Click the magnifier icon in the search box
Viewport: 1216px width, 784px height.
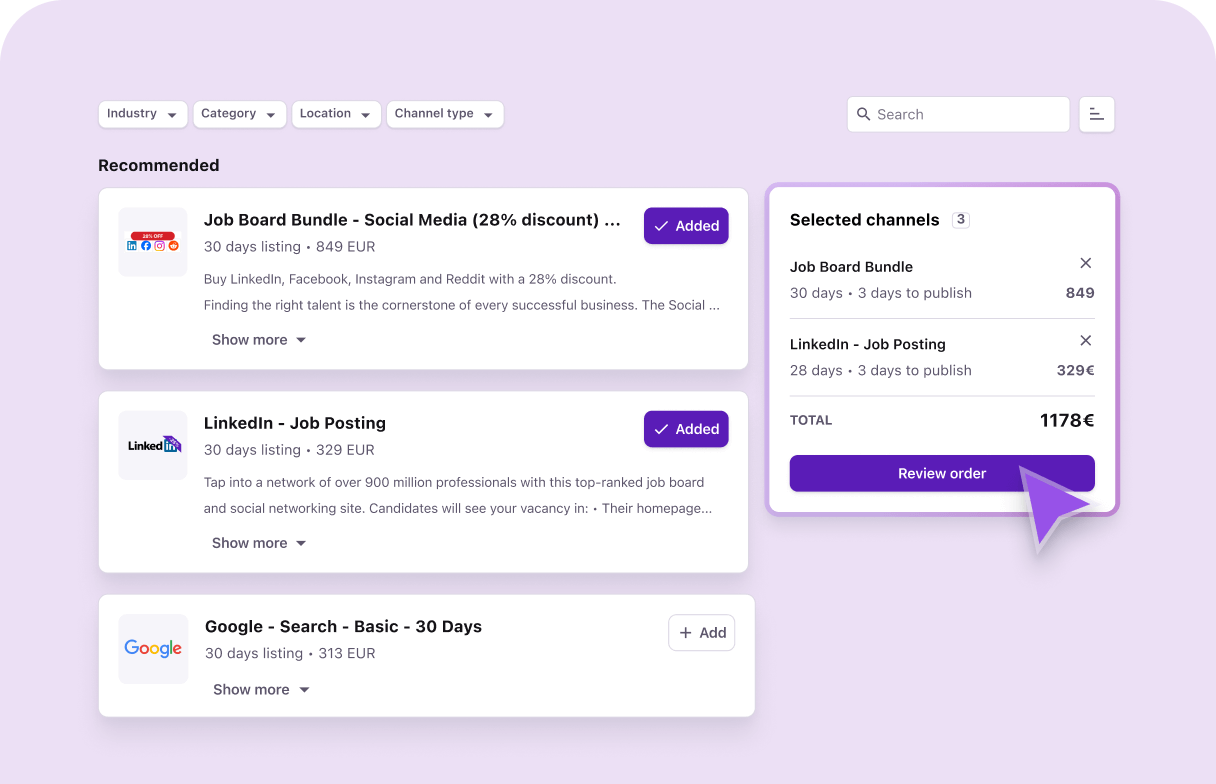[864, 114]
